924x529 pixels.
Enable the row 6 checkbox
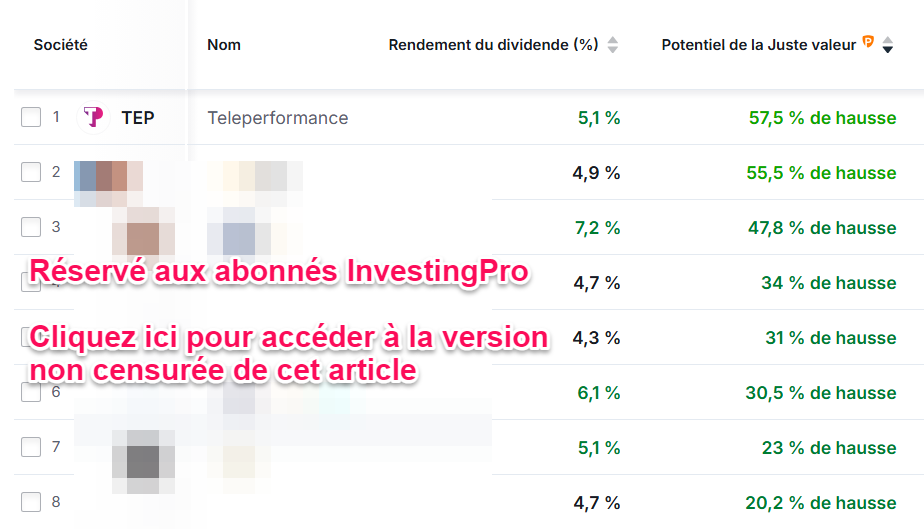click(x=31, y=392)
